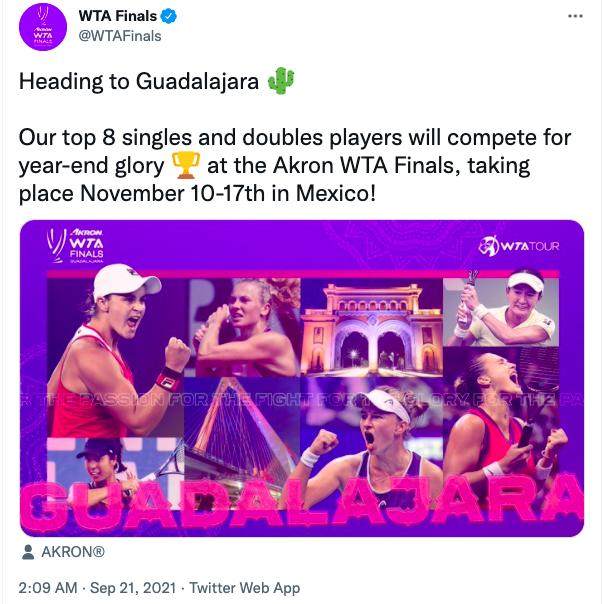This screenshot has width=604, height=604.
Task: Click the blue verified badge
Action: pyautogui.click(x=171, y=16)
